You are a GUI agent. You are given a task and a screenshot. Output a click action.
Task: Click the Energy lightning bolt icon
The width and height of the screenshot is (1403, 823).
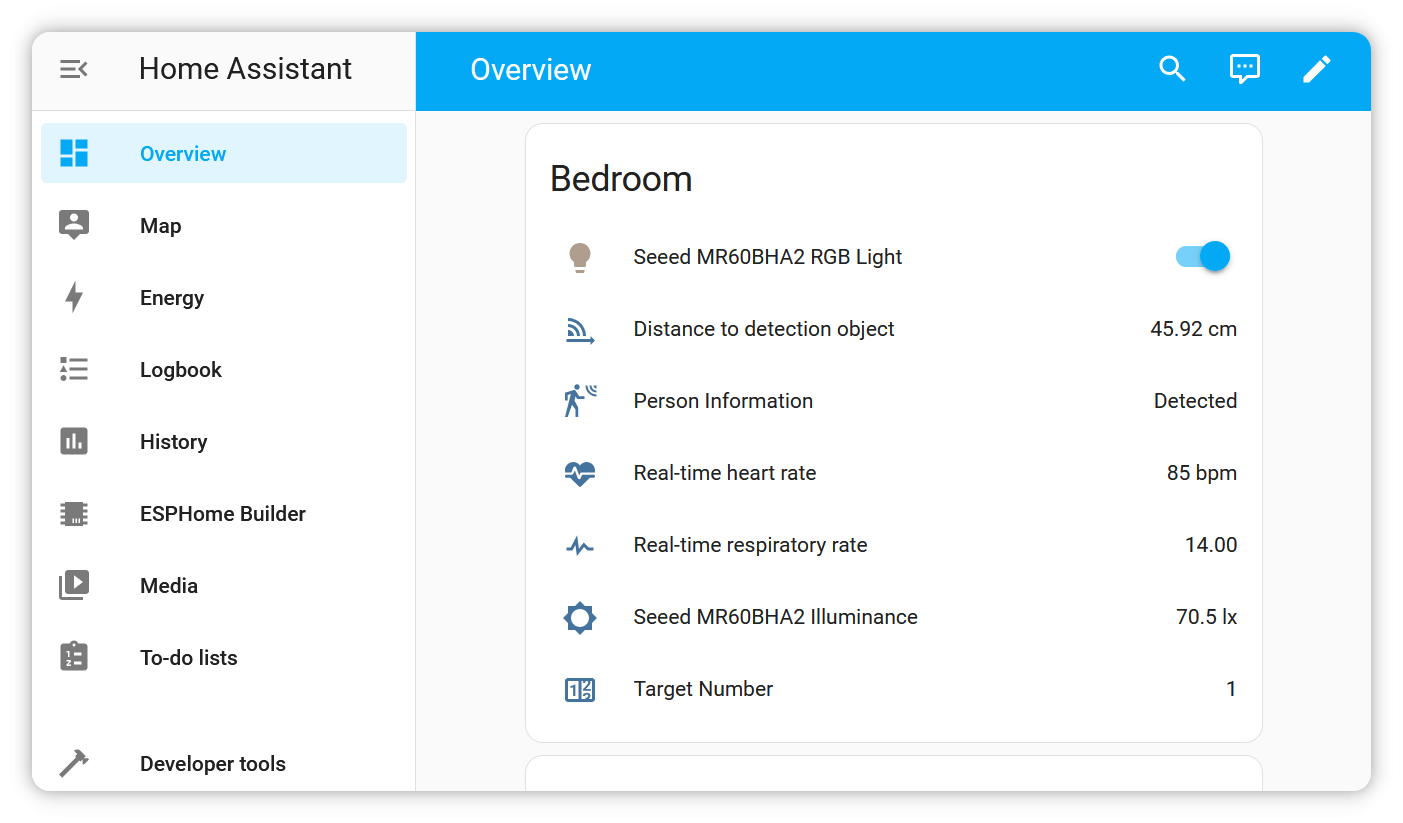coord(74,297)
